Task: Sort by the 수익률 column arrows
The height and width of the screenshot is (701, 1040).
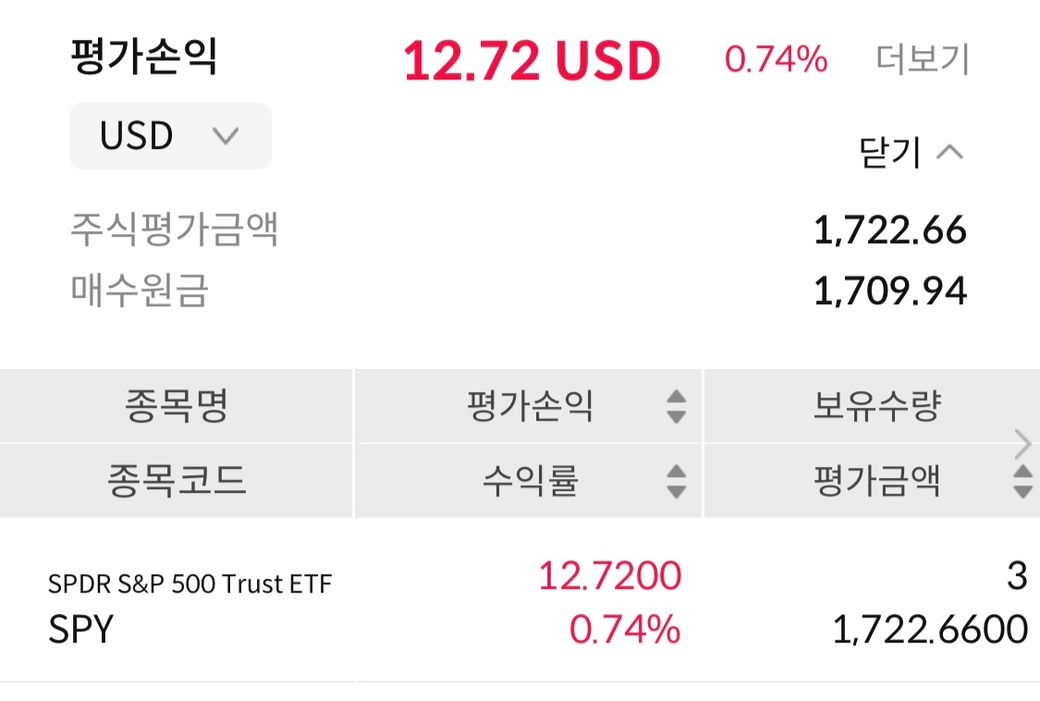Action: (676, 481)
